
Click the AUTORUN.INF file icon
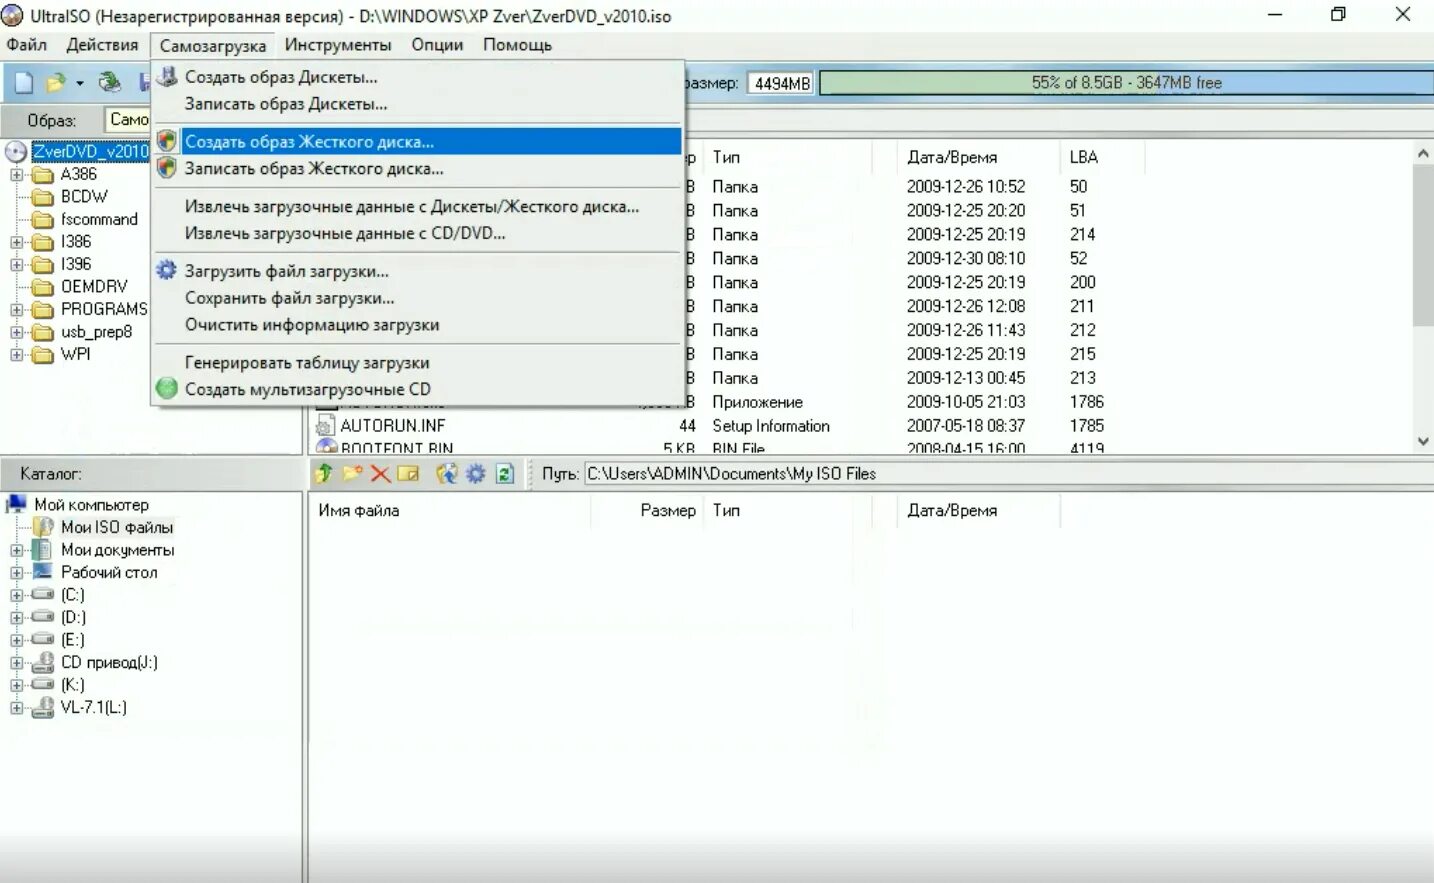point(326,425)
